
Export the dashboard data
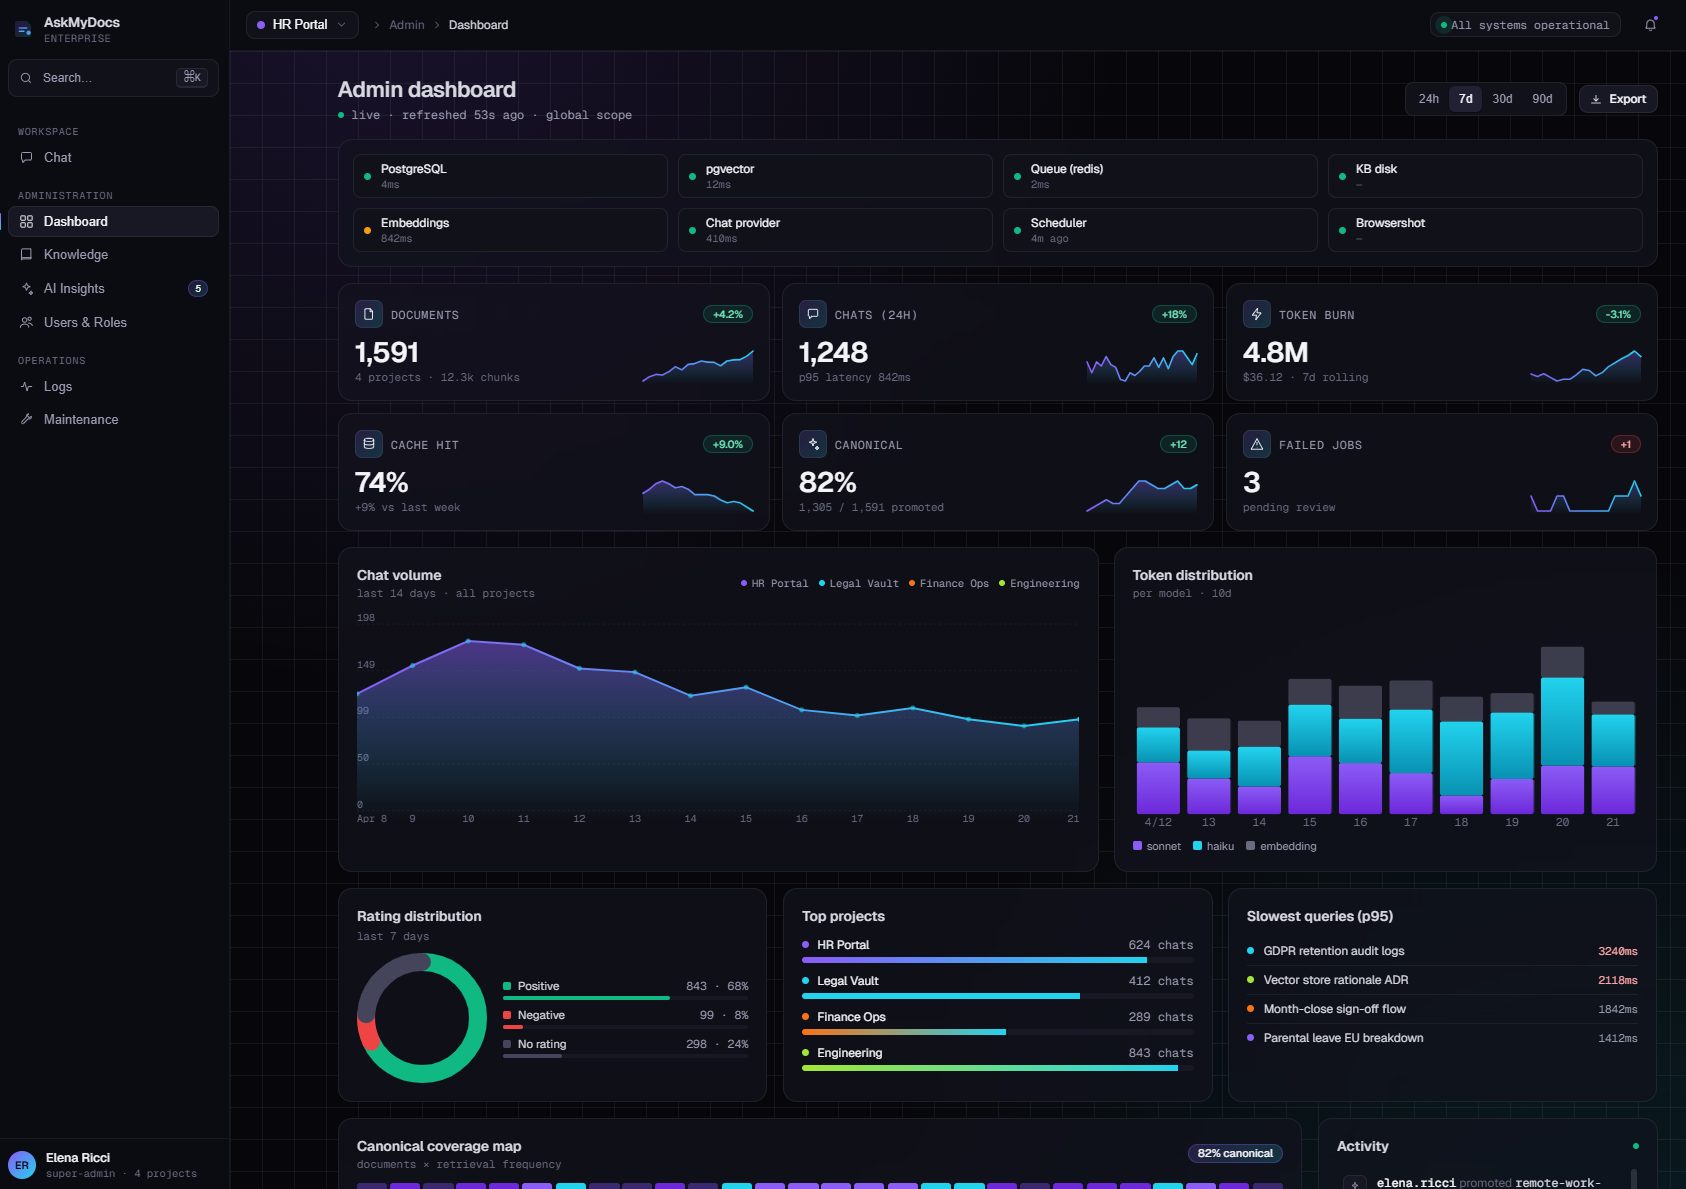point(1618,99)
